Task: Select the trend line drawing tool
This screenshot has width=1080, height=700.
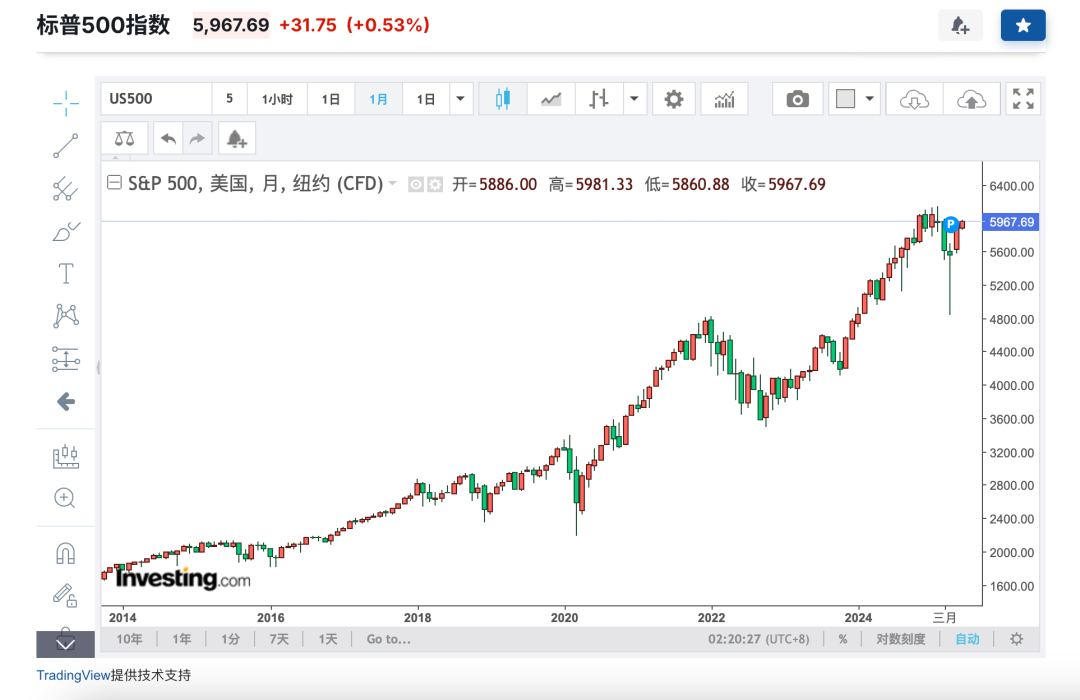Action: 65,146
